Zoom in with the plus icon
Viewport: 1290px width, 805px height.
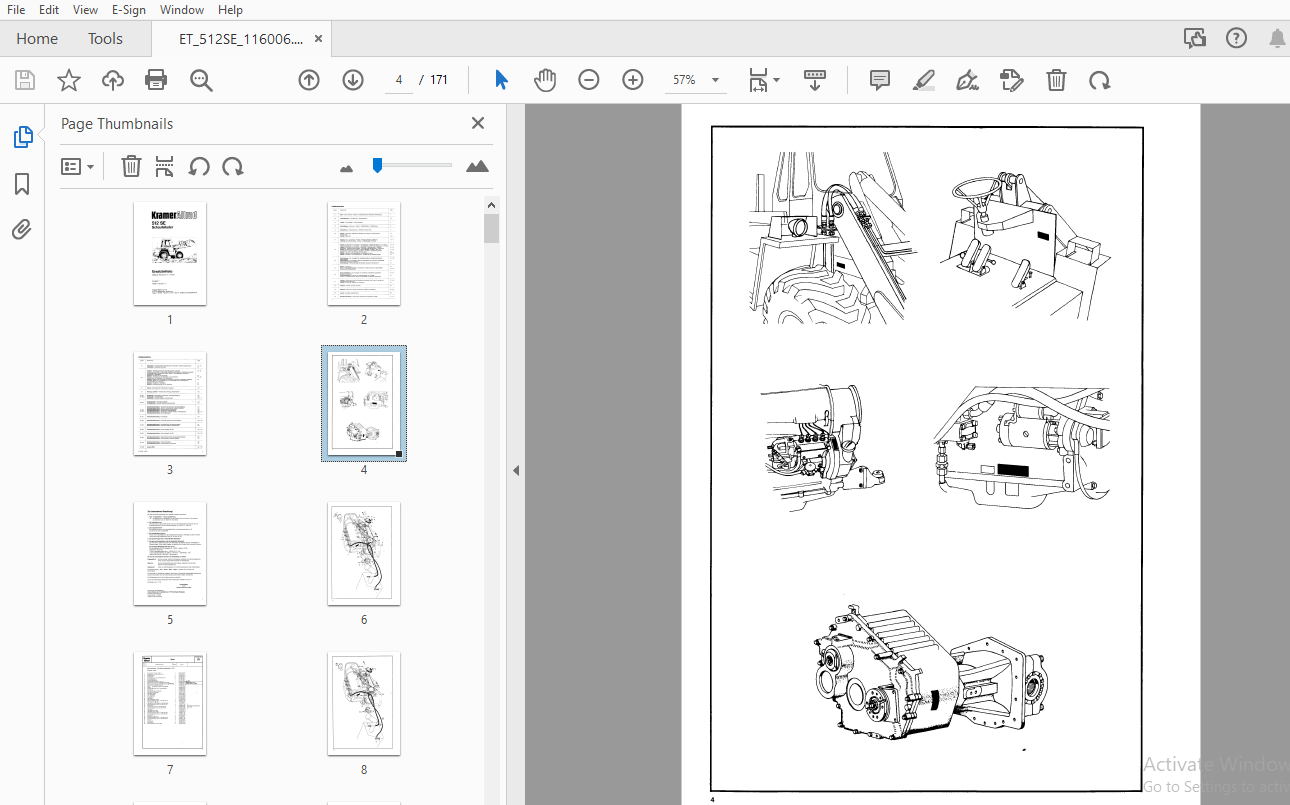pos(633,80)
